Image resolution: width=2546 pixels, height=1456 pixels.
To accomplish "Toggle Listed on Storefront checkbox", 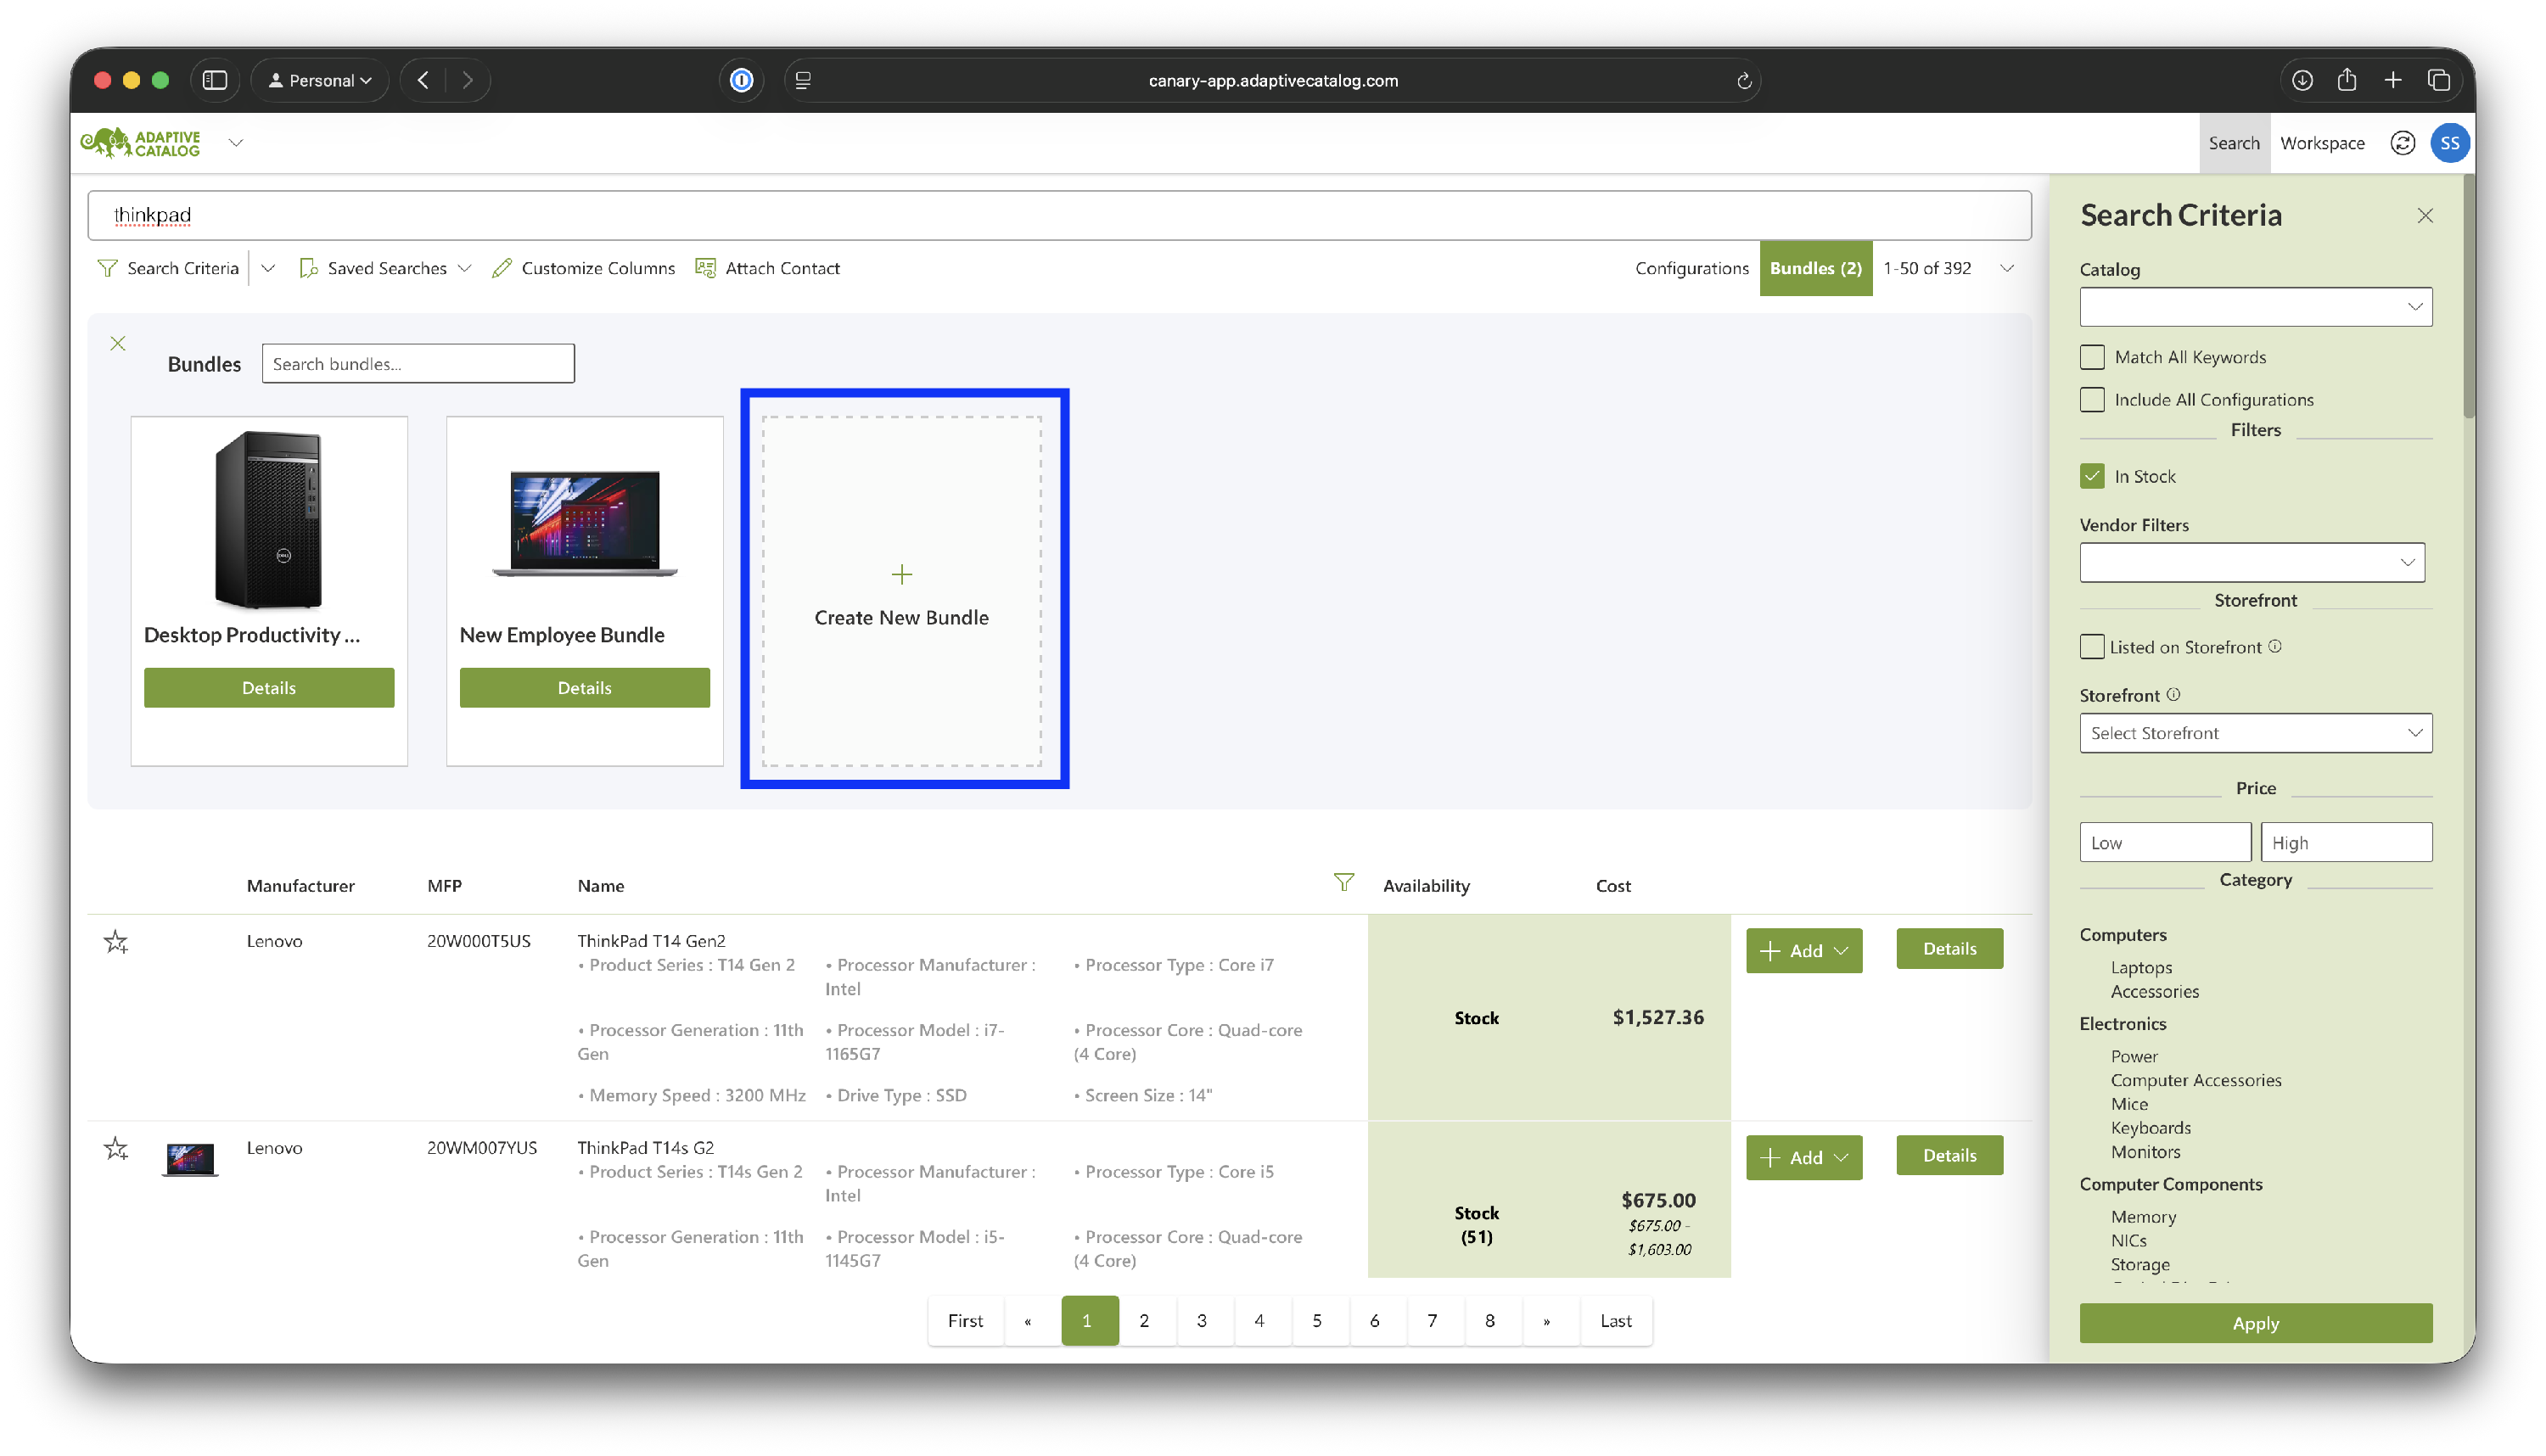I will [x=2091, y=647].
